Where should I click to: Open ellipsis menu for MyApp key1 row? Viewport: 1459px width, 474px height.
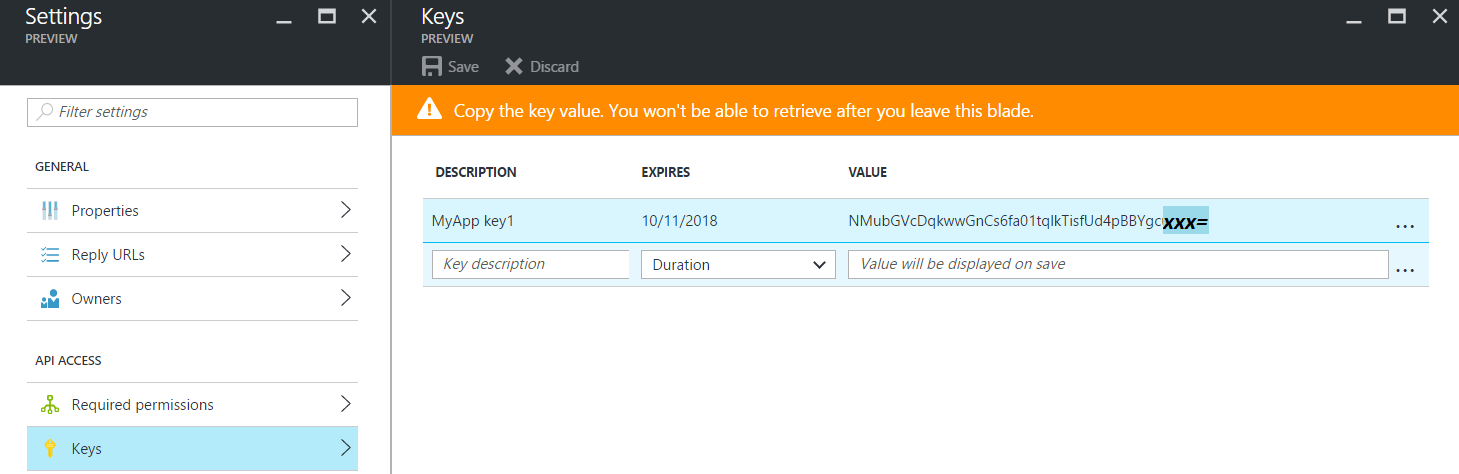pyautogui.click(x=1404, y=224)
